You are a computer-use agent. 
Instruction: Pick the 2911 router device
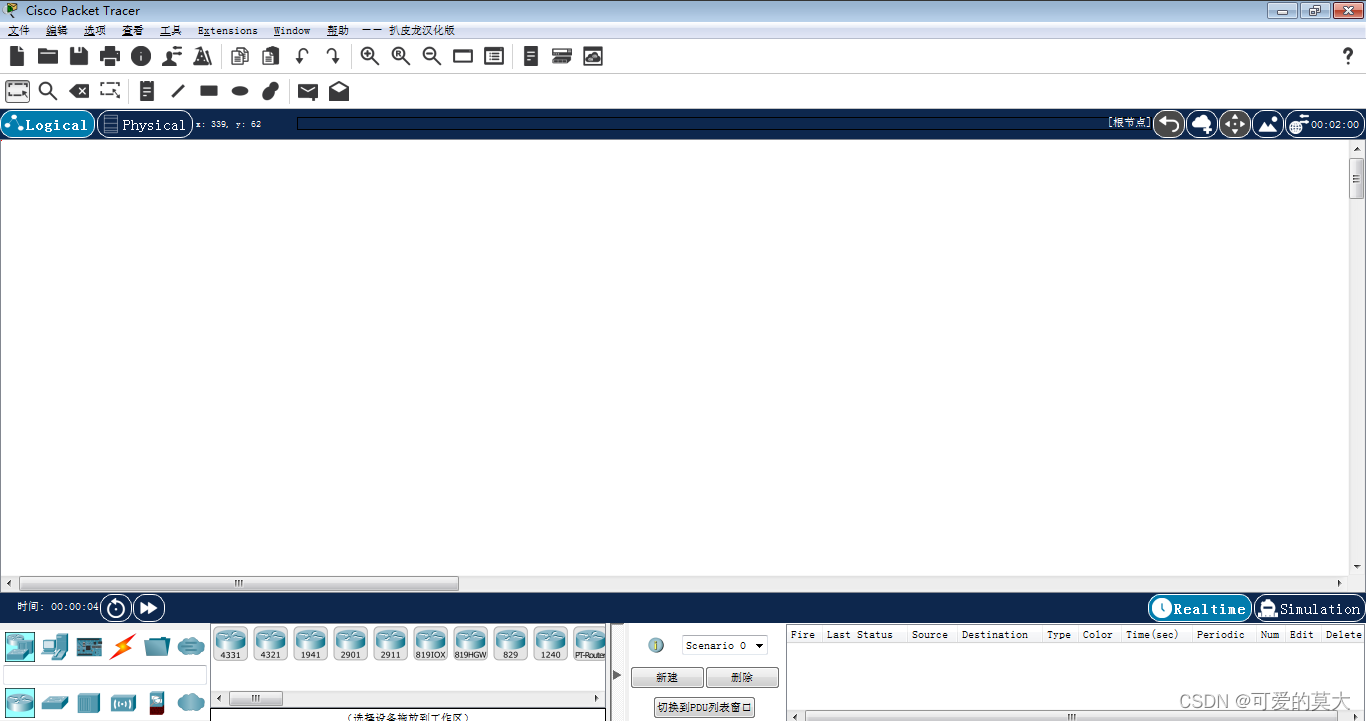(x=391, y=644)
